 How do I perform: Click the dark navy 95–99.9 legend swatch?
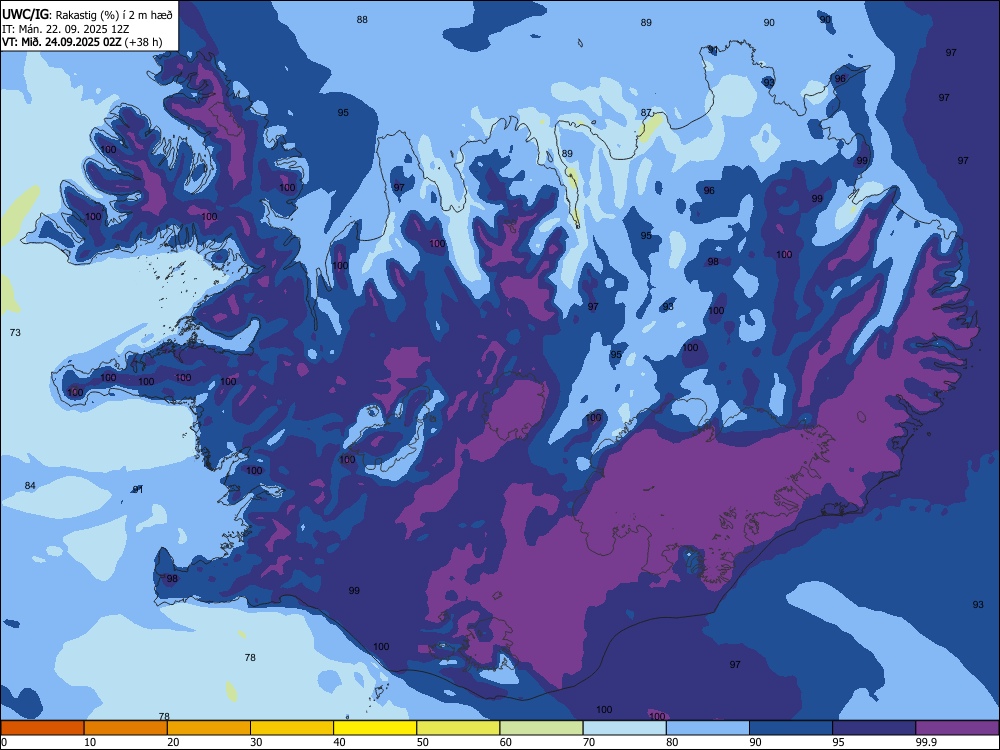[874, 728]
